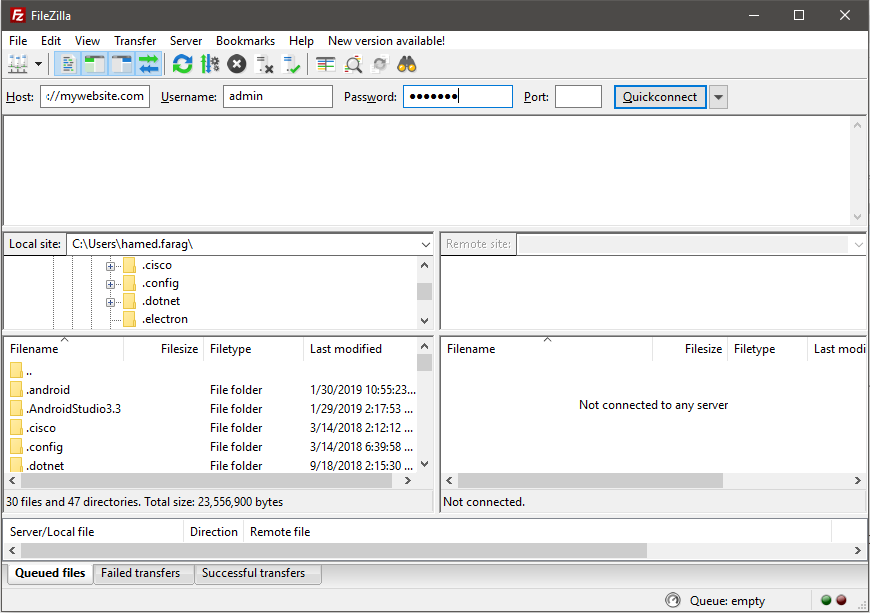Image resolution: width=870 pixels, height=613 pixels.
Task: Open New version available! menu
Action: (386, 40)
